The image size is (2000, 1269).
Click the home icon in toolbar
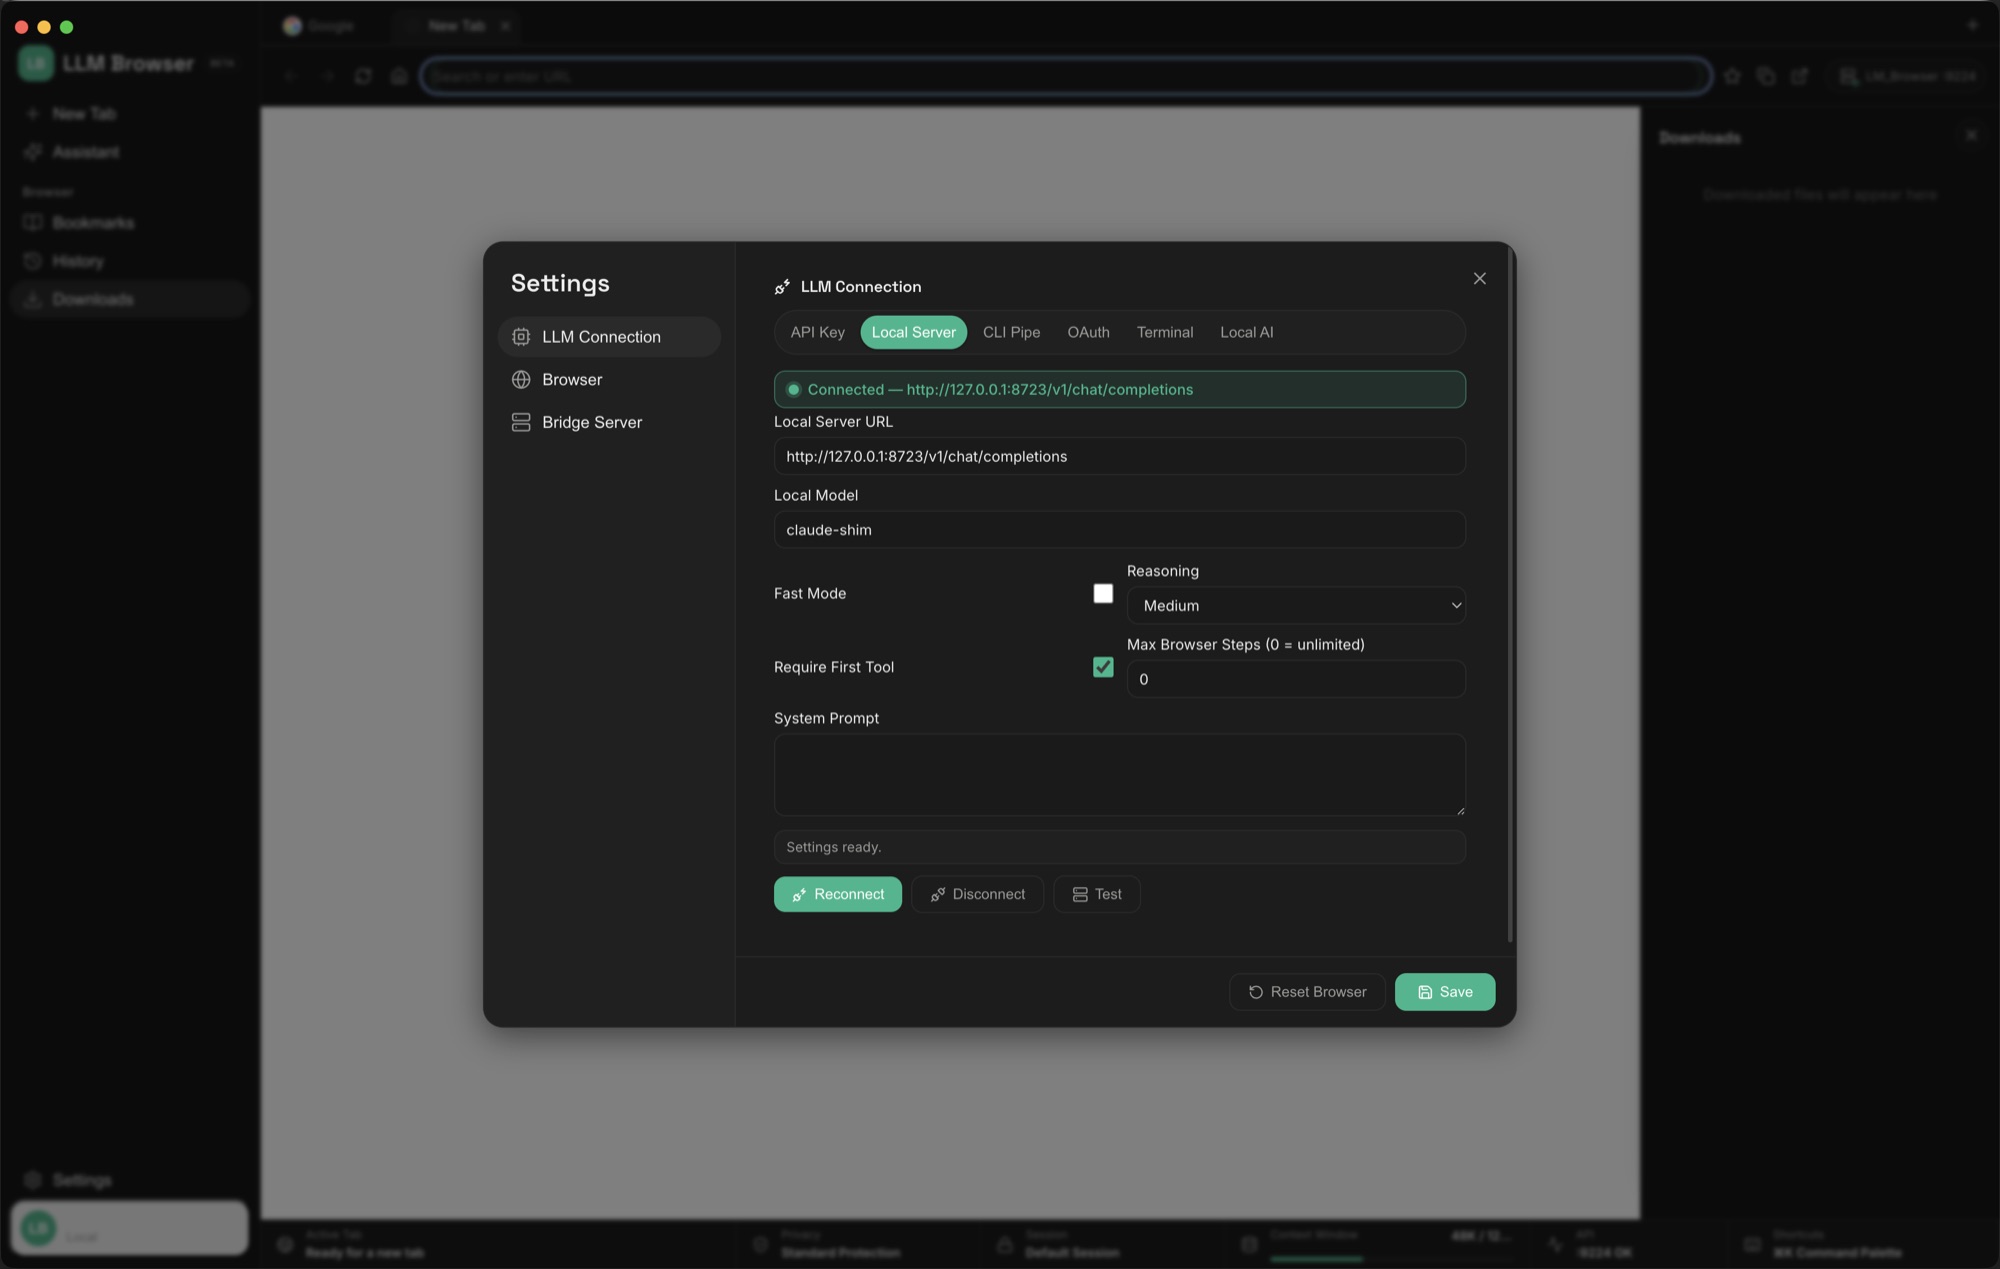coord(399,76)
